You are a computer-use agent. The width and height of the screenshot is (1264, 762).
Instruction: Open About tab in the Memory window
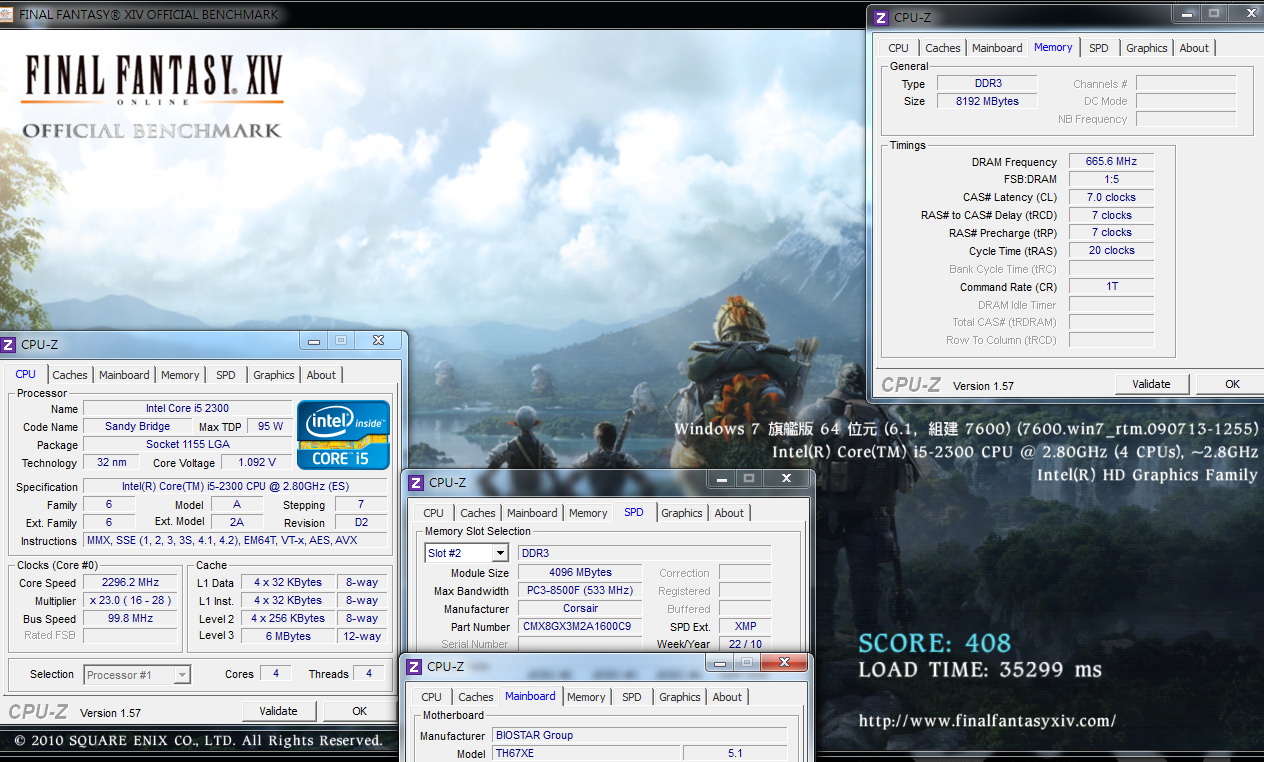click(1194, 48)
